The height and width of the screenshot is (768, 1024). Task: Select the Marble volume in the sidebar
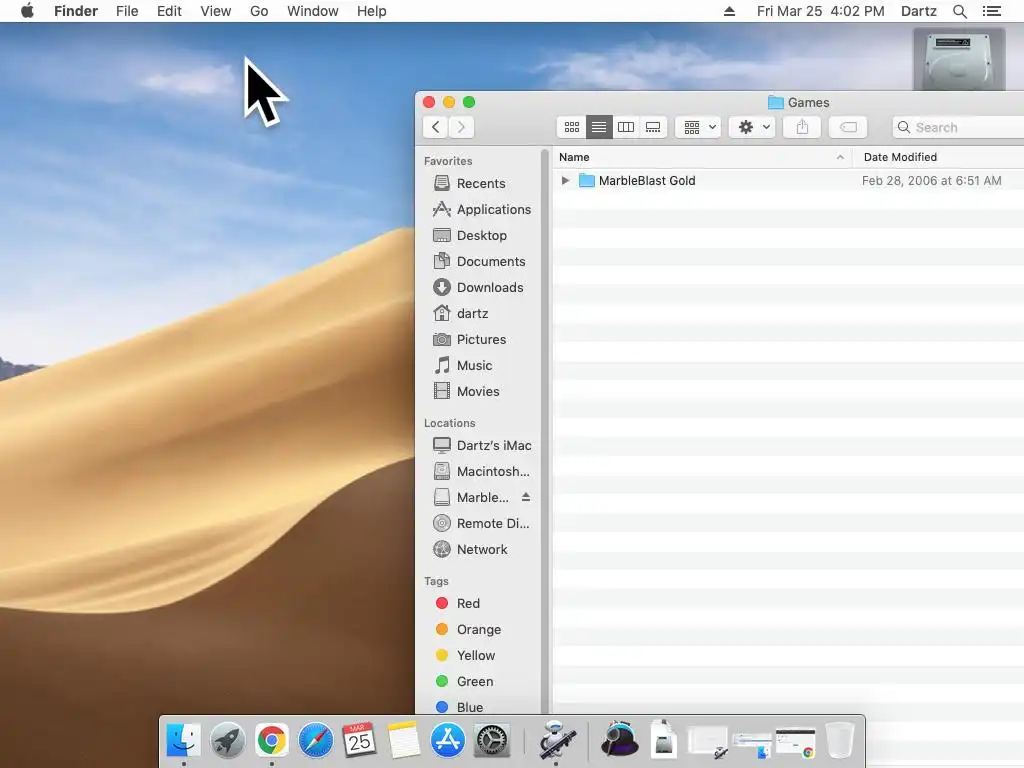coord(472,498)
